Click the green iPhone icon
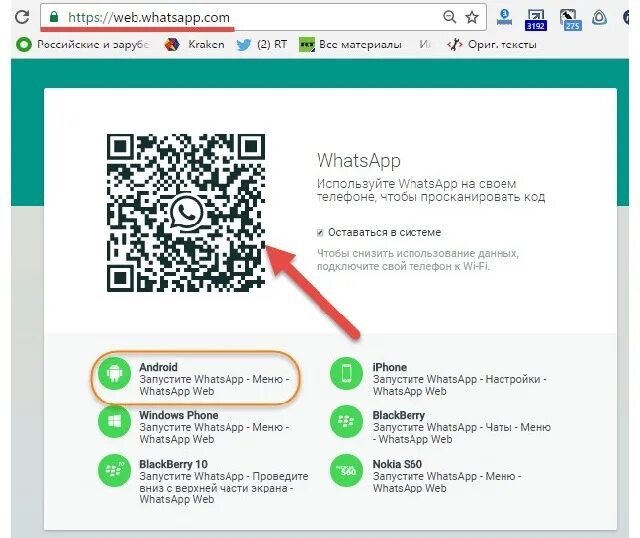640x538 pixels. (347, 373)
